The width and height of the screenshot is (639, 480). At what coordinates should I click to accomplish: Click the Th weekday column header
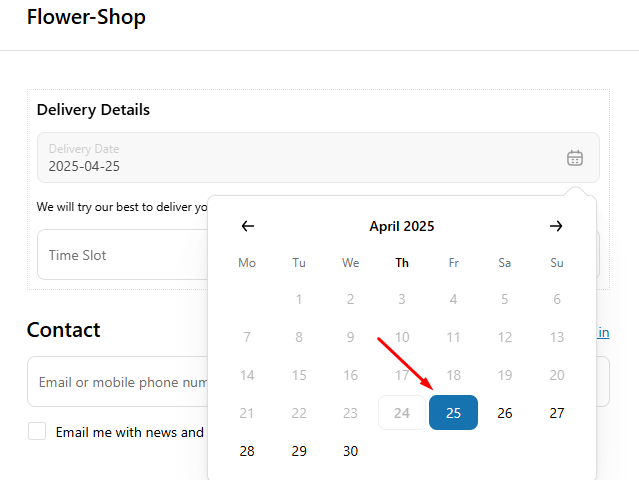(x=402, y=263)
